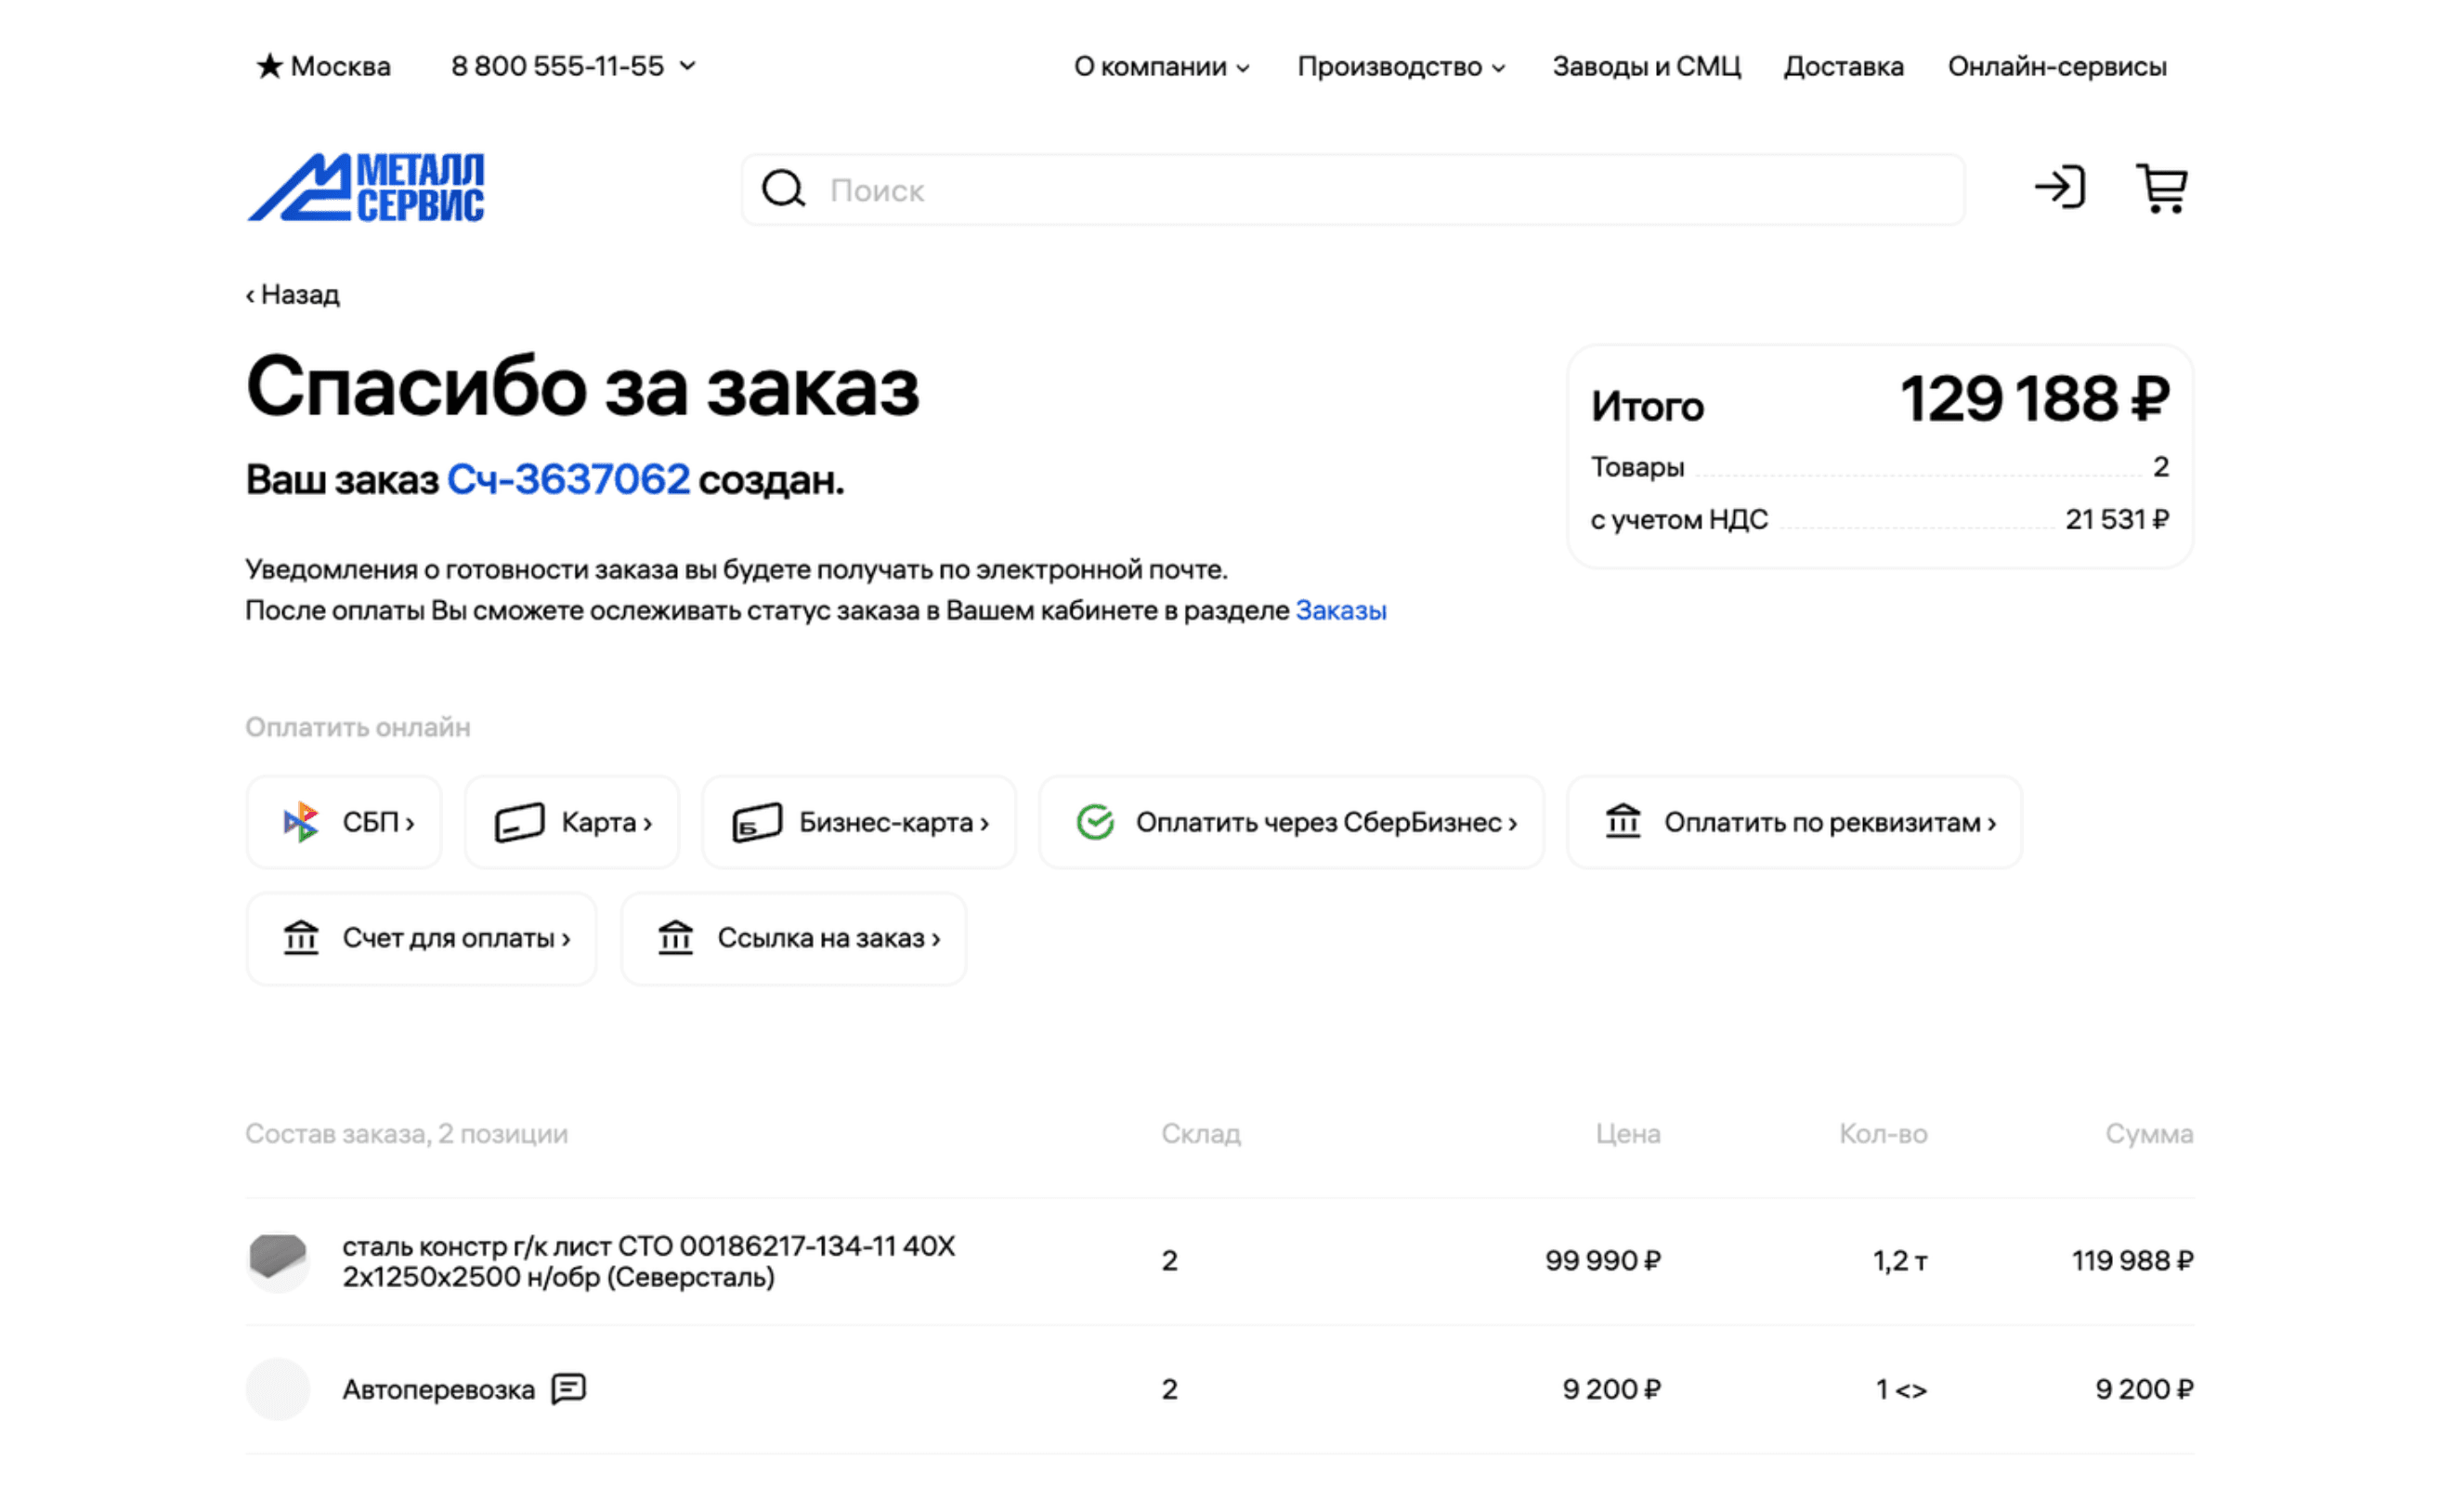
Task: Expand О компании menu
Action: pyautogui.click(x=1161, y=66)
